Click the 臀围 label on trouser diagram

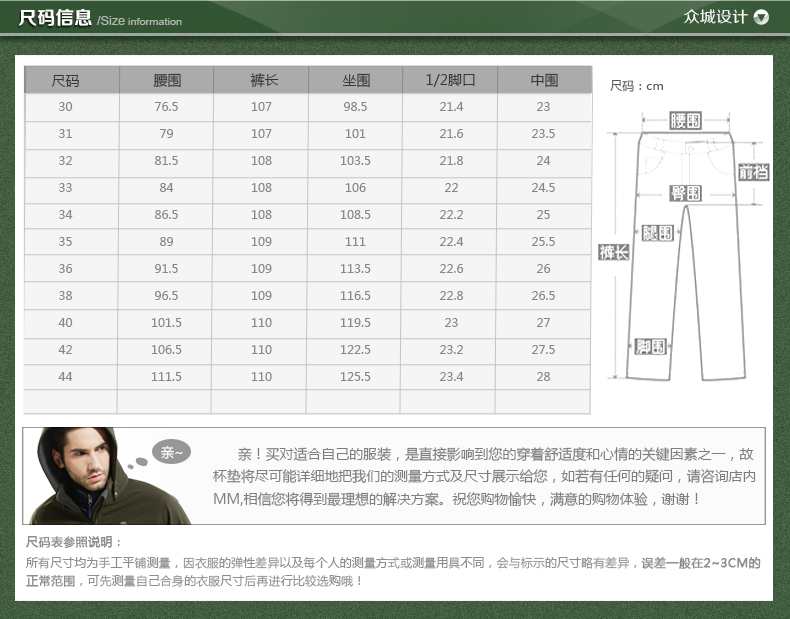click(x=685, y=193)
